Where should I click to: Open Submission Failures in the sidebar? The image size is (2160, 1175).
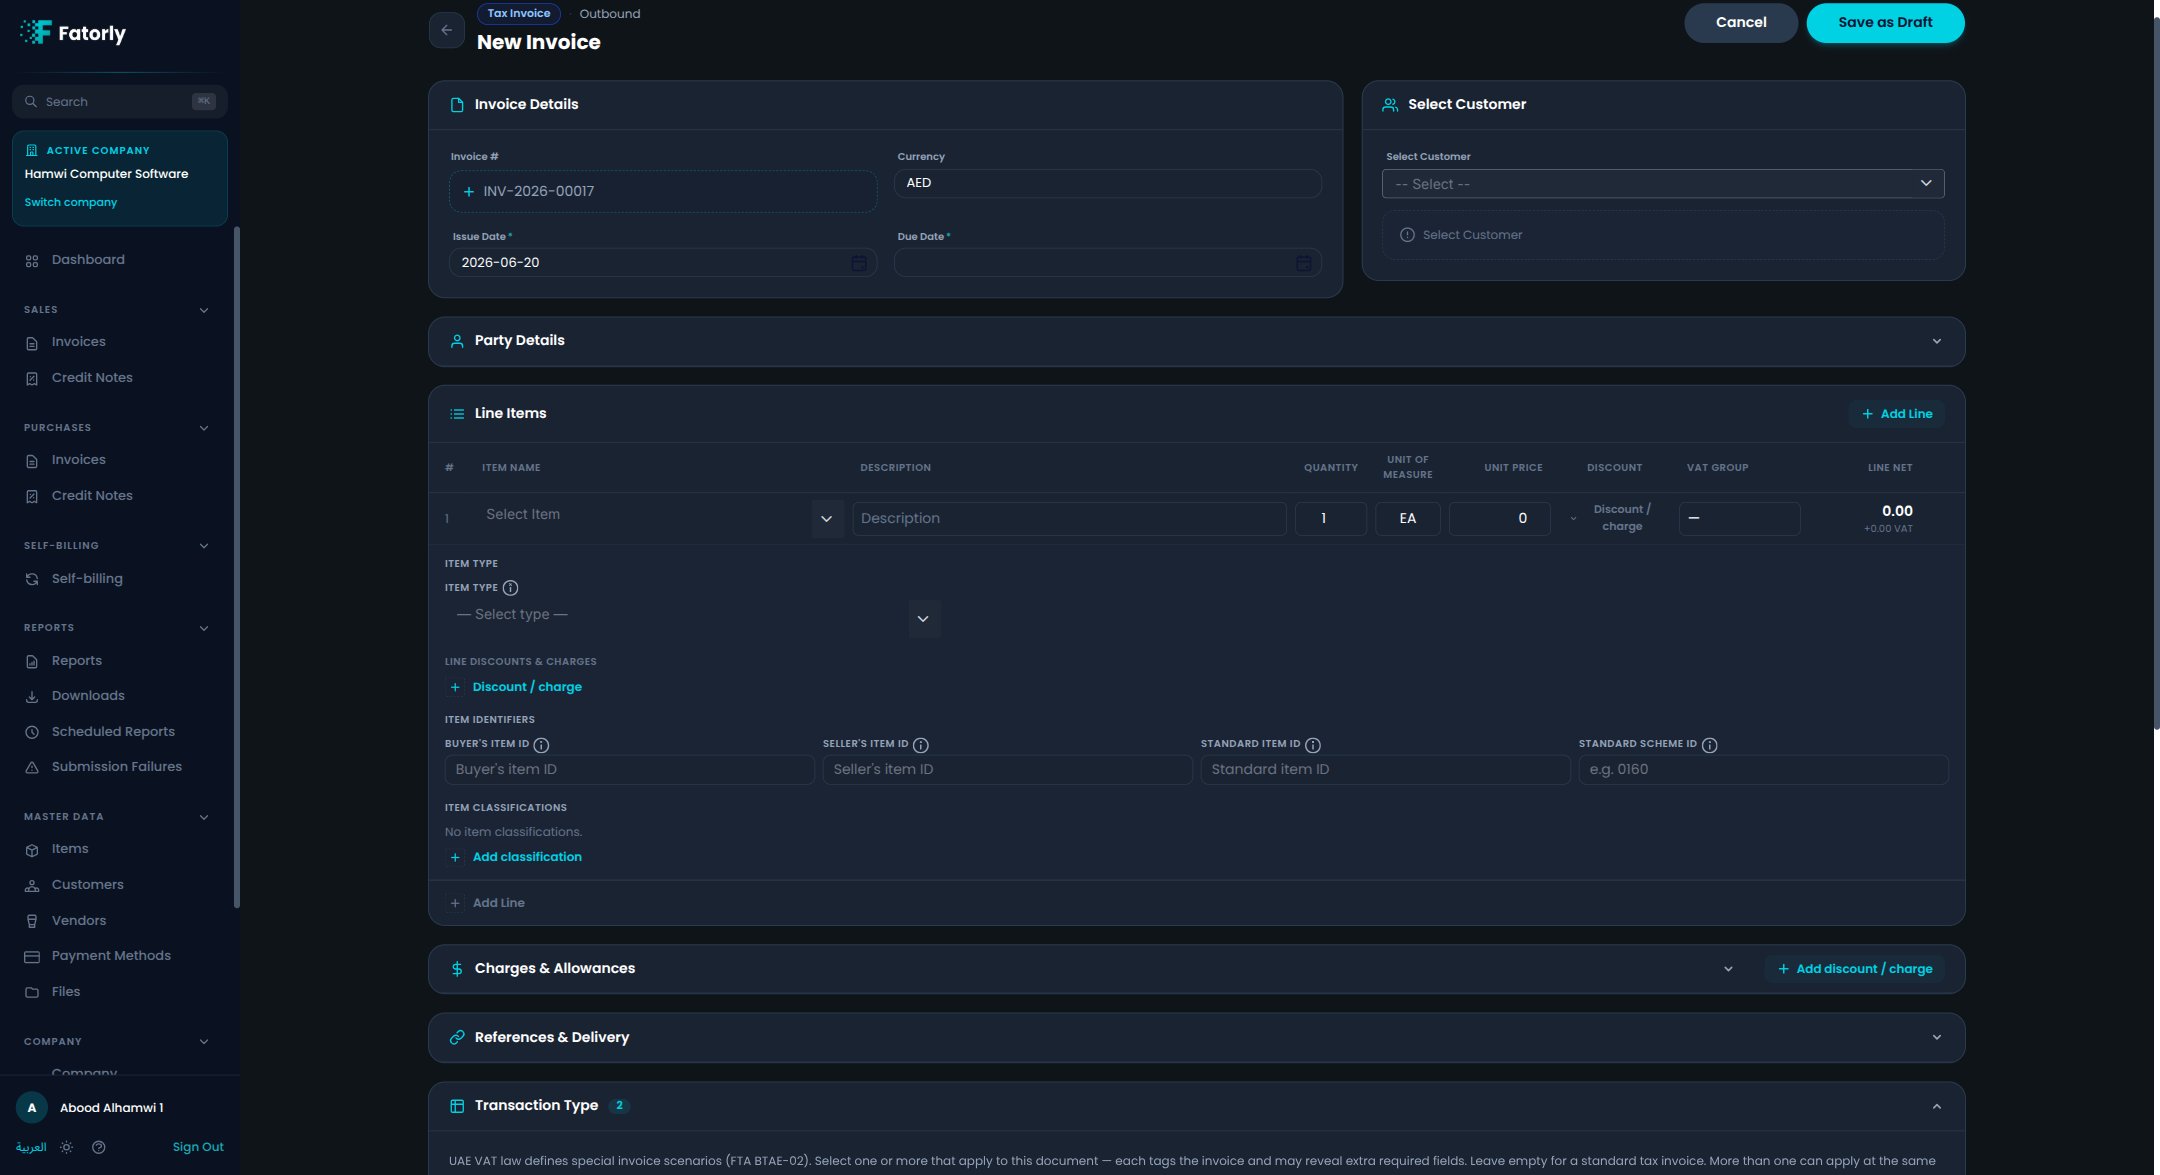[116, 767]
